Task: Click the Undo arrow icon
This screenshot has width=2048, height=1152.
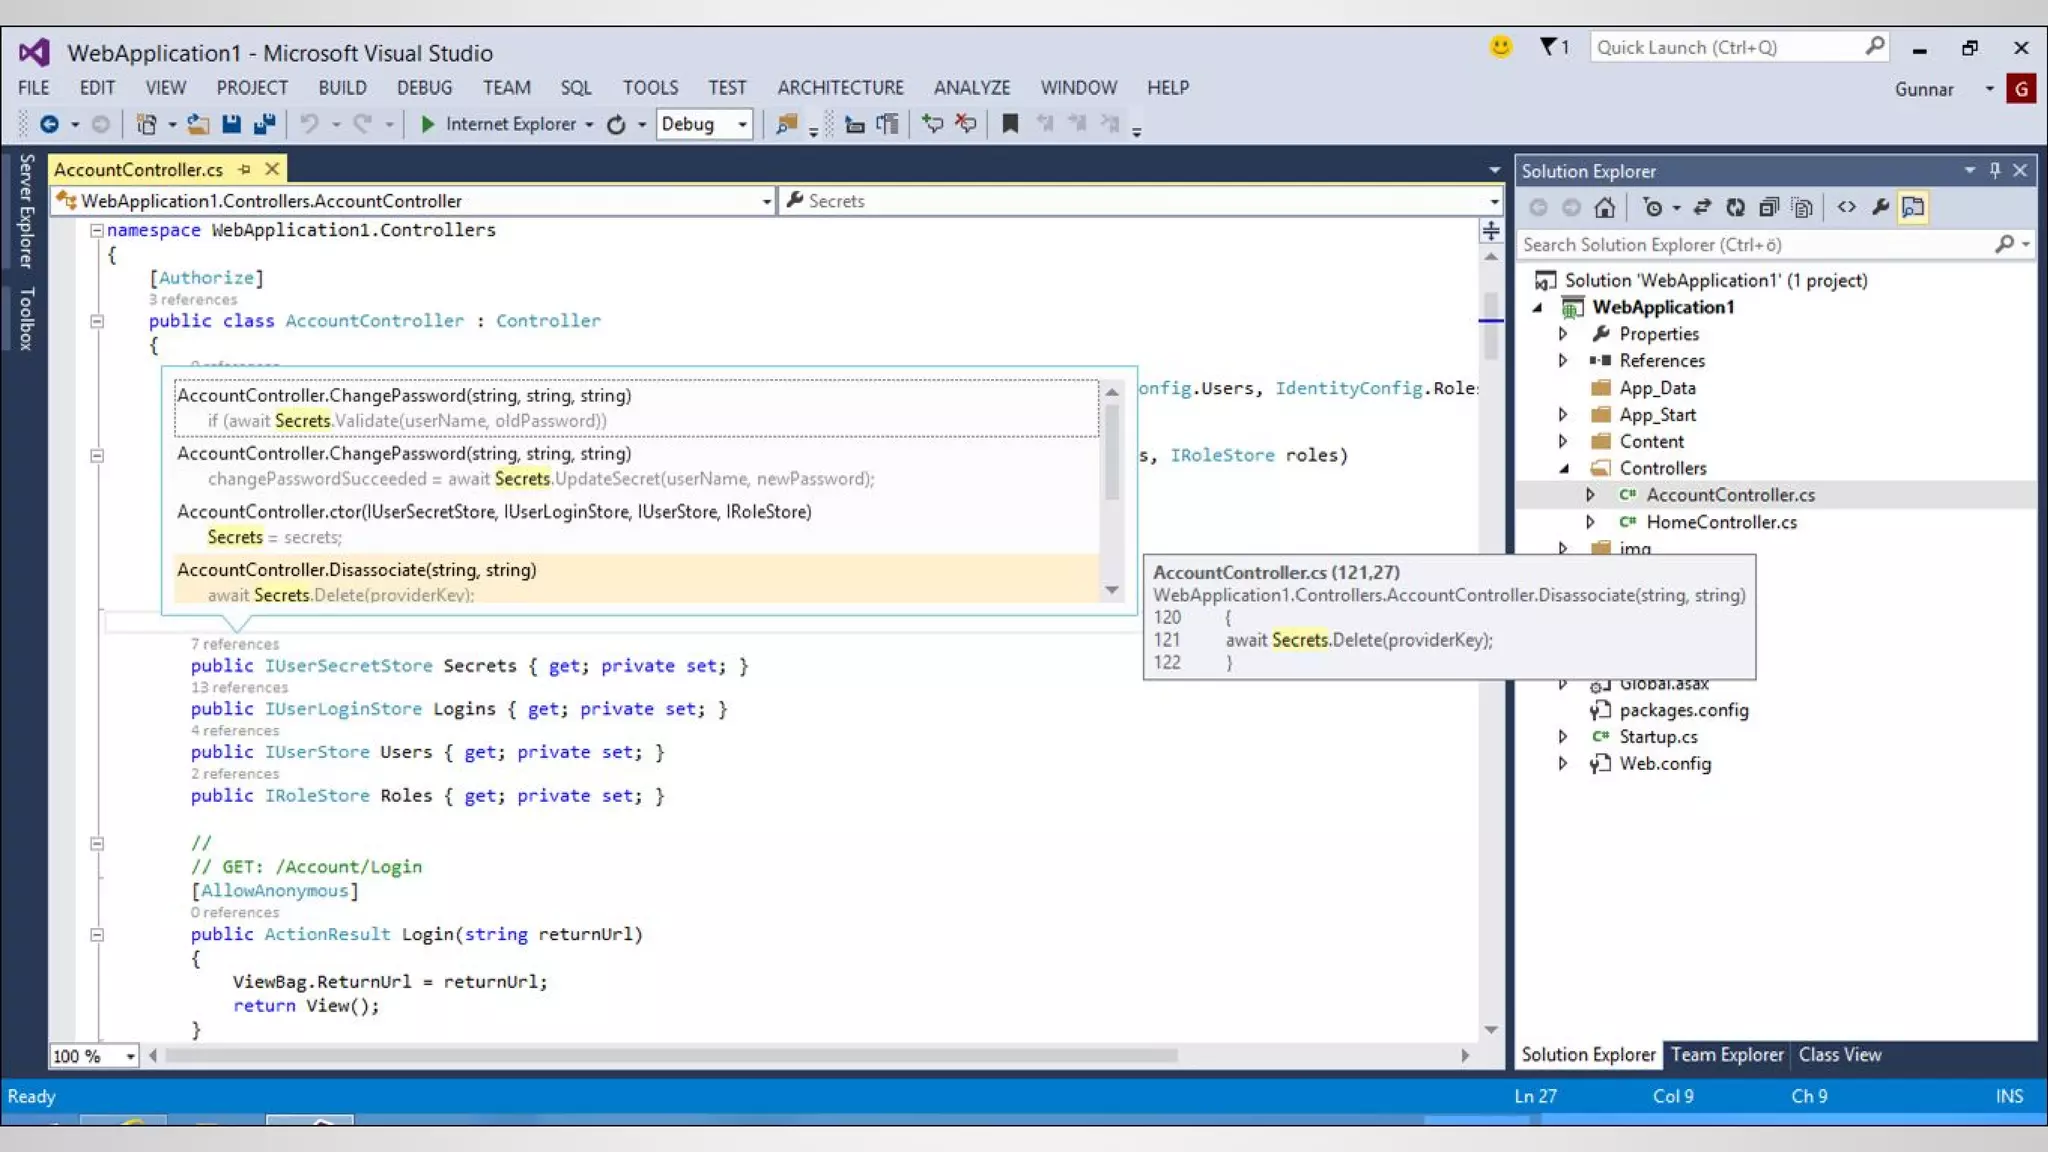Action: pyautogui.click(x=309, y=124)
